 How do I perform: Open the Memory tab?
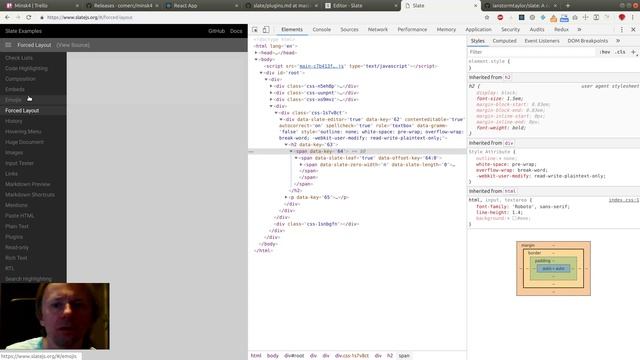[446, 30]
